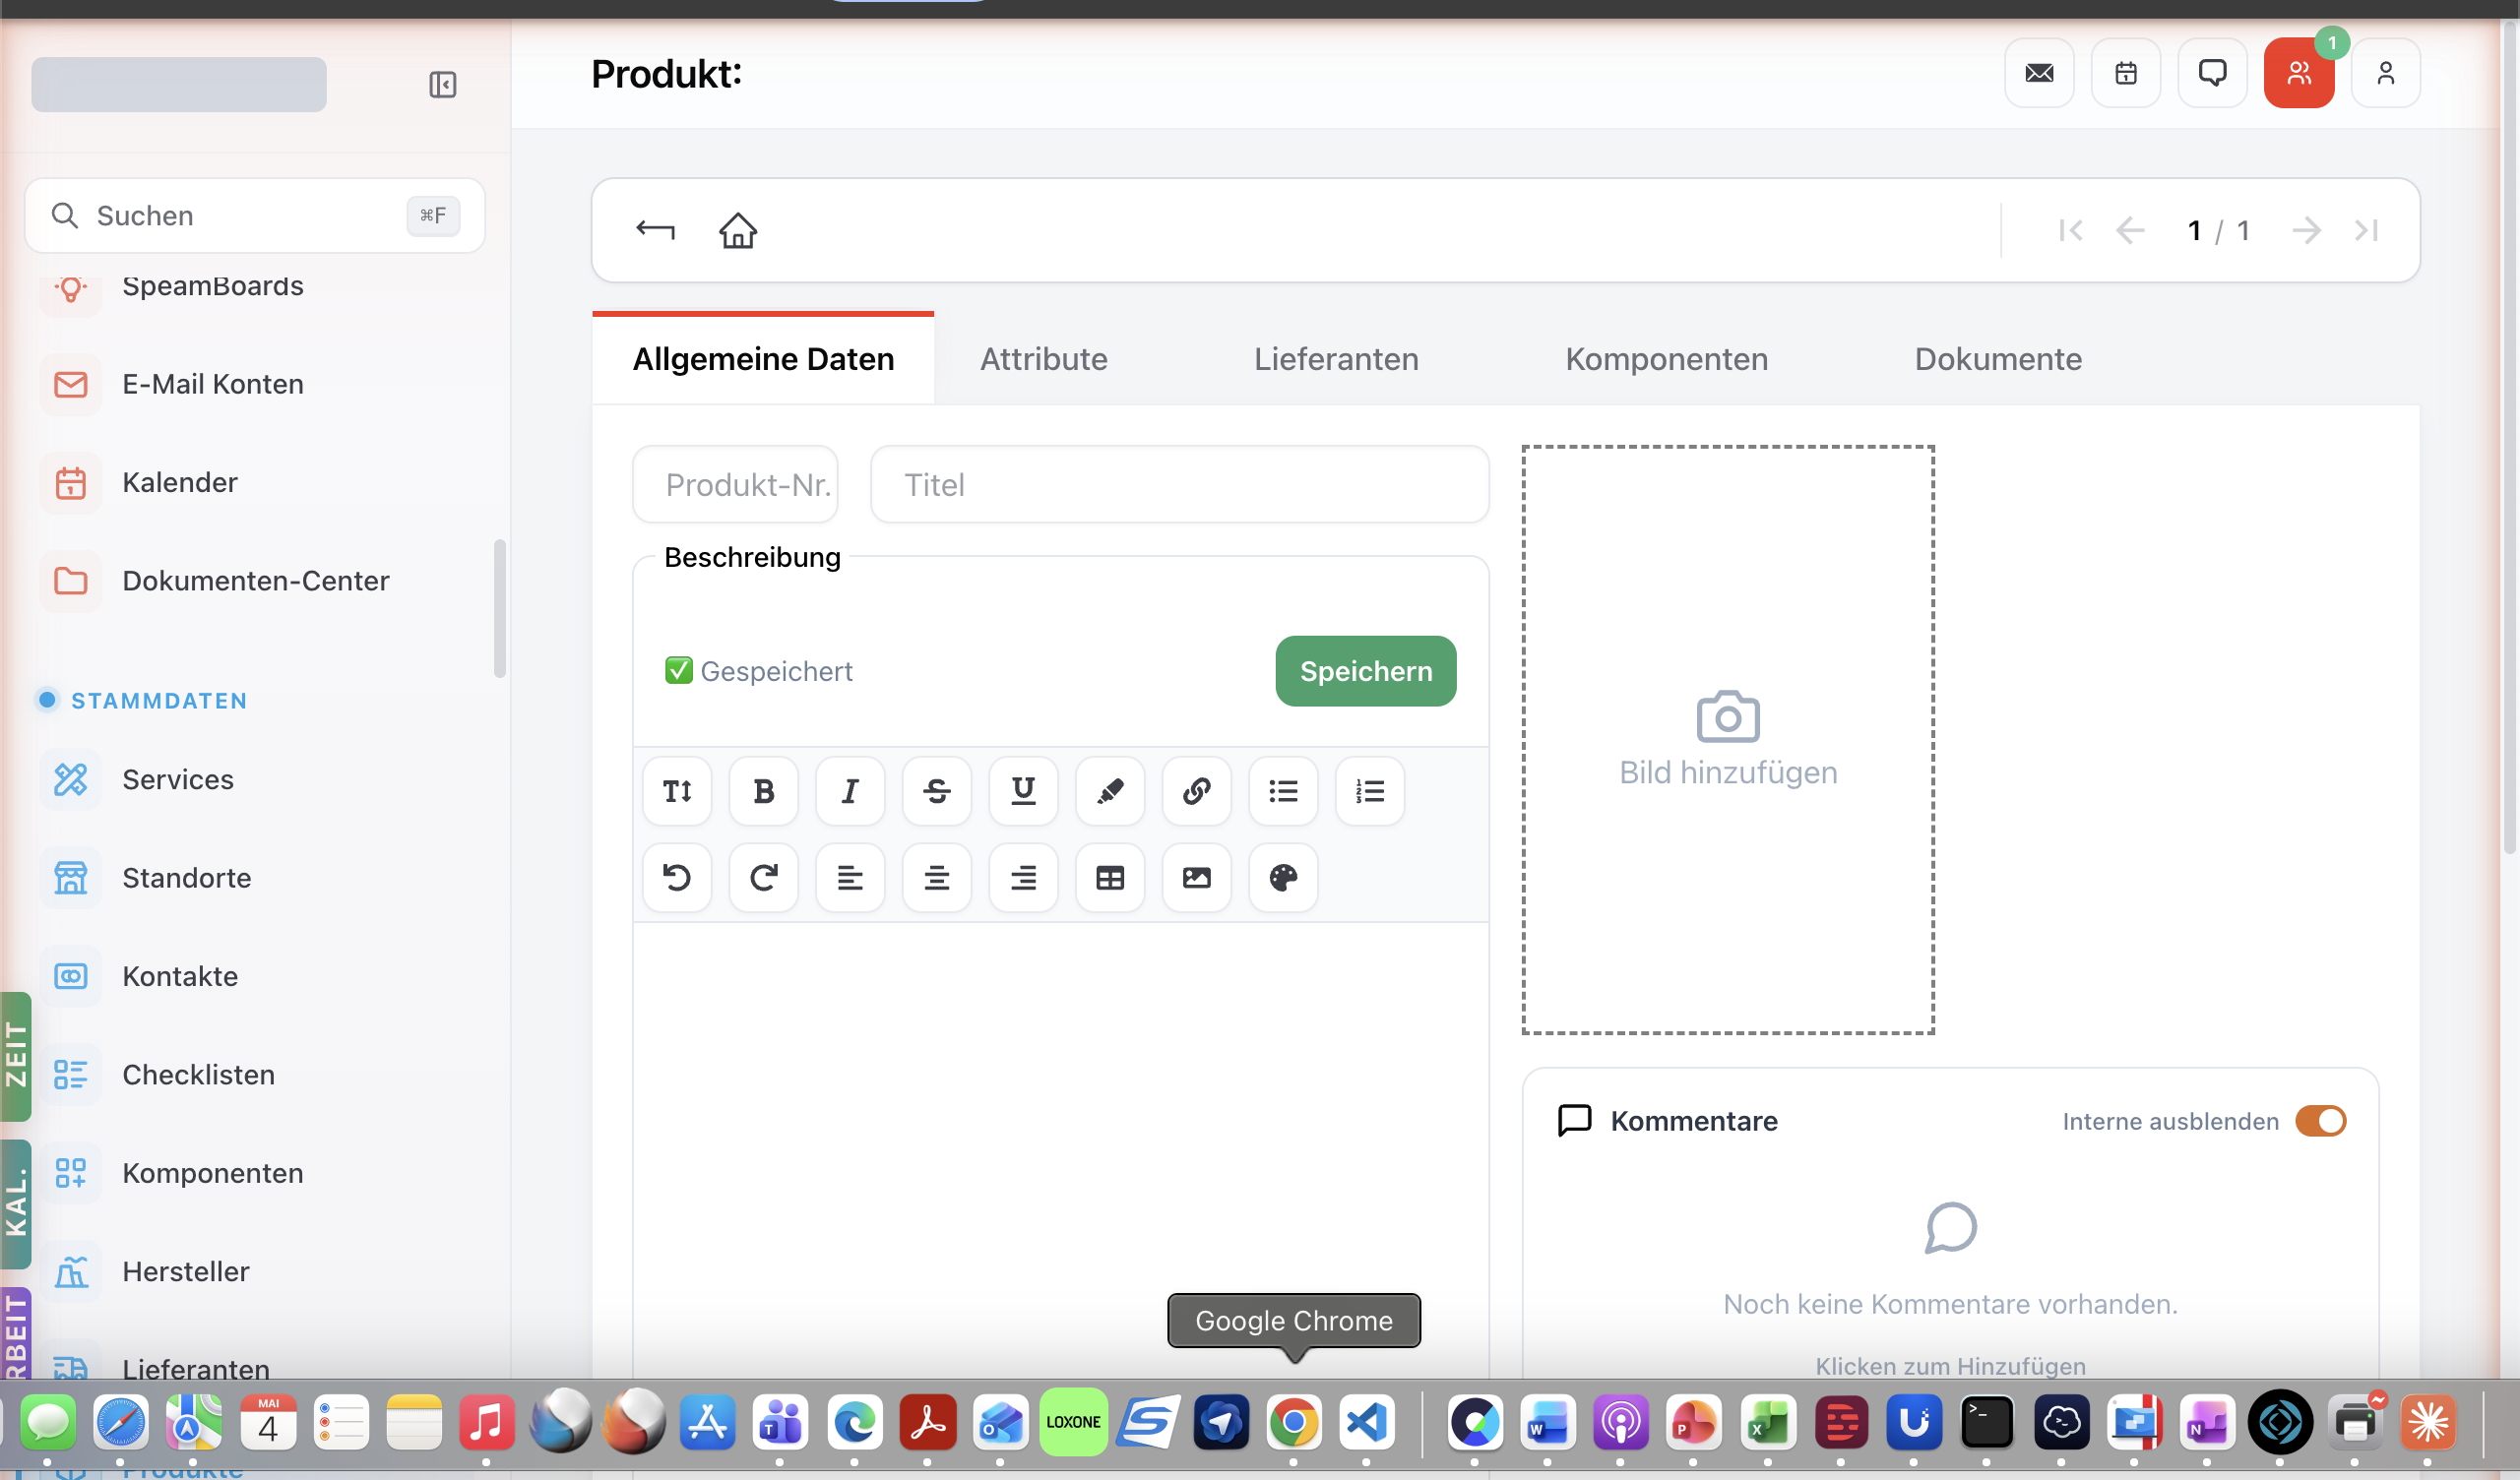Toggle the Interne ausblenden switch
This screenshot has width=2520, height=1480.
tap(2320, 1121)
